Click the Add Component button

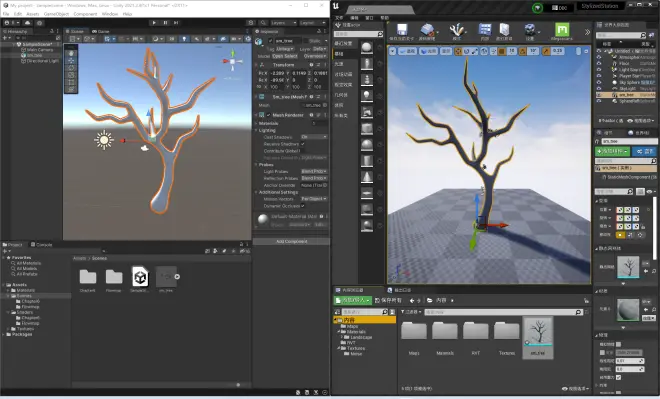pyautogui.click(x=291, y=242)
